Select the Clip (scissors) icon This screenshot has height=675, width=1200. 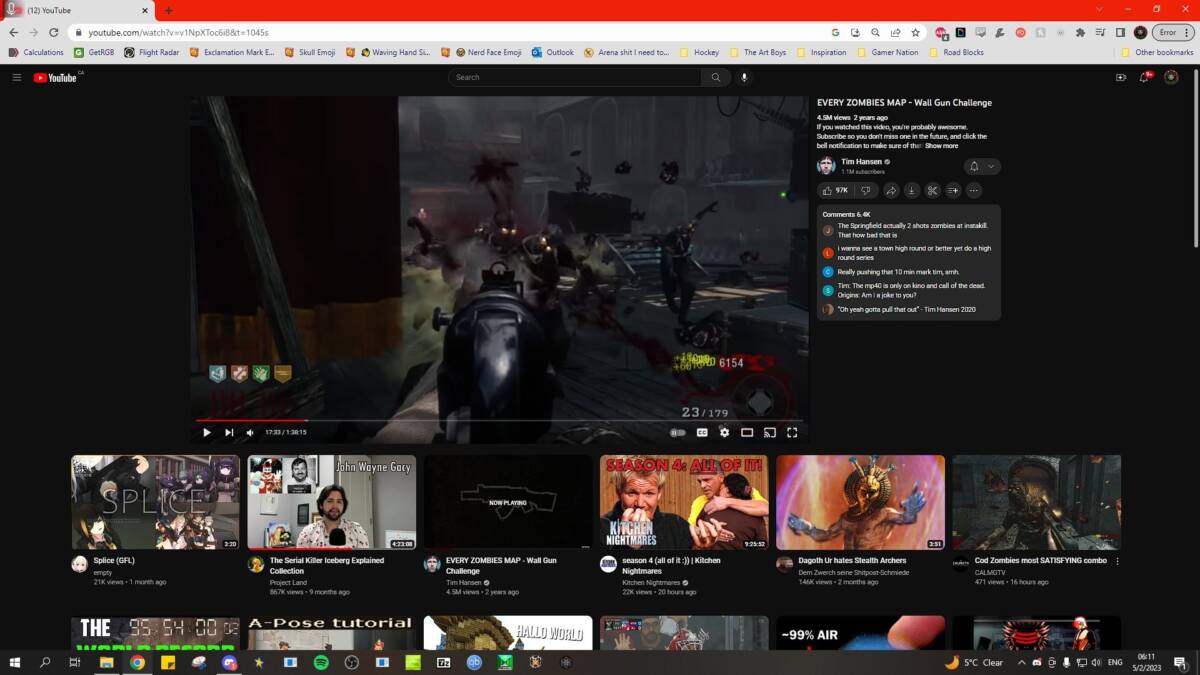click(x=933, y=190)
